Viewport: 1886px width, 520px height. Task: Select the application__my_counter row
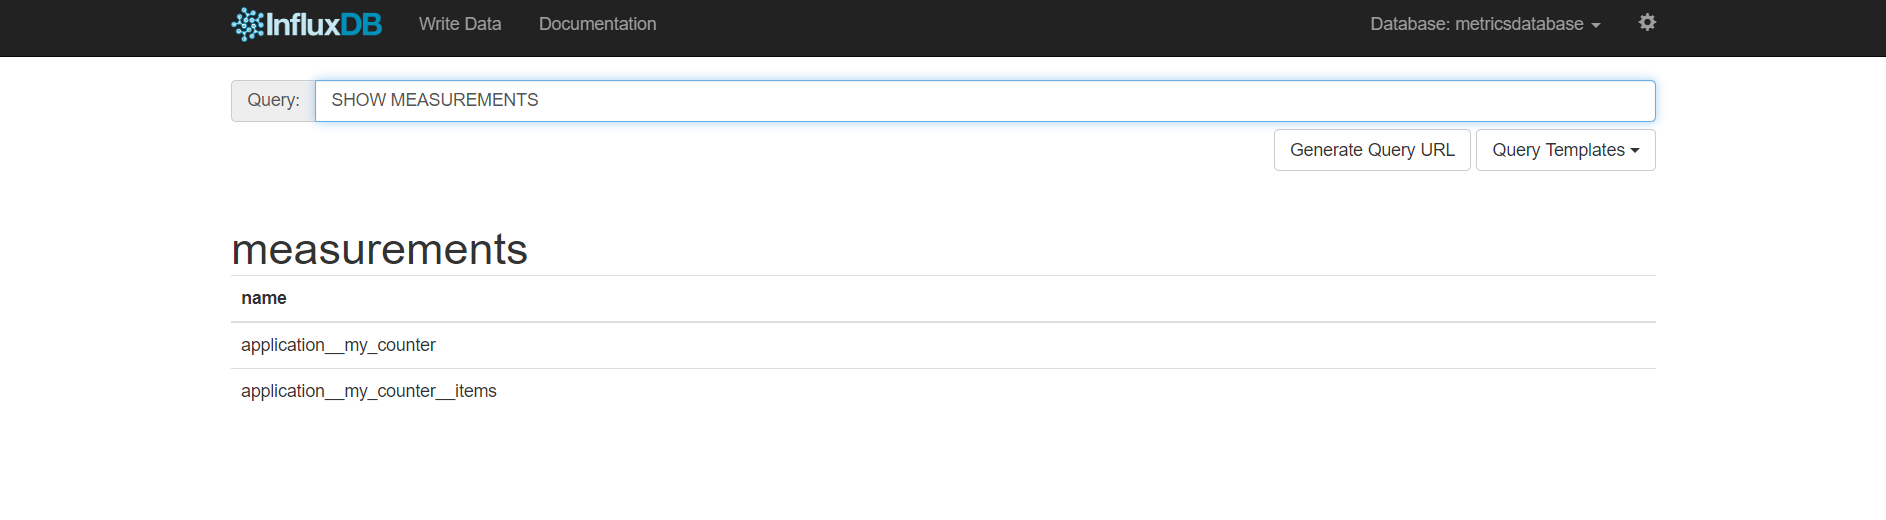[943, 345]
